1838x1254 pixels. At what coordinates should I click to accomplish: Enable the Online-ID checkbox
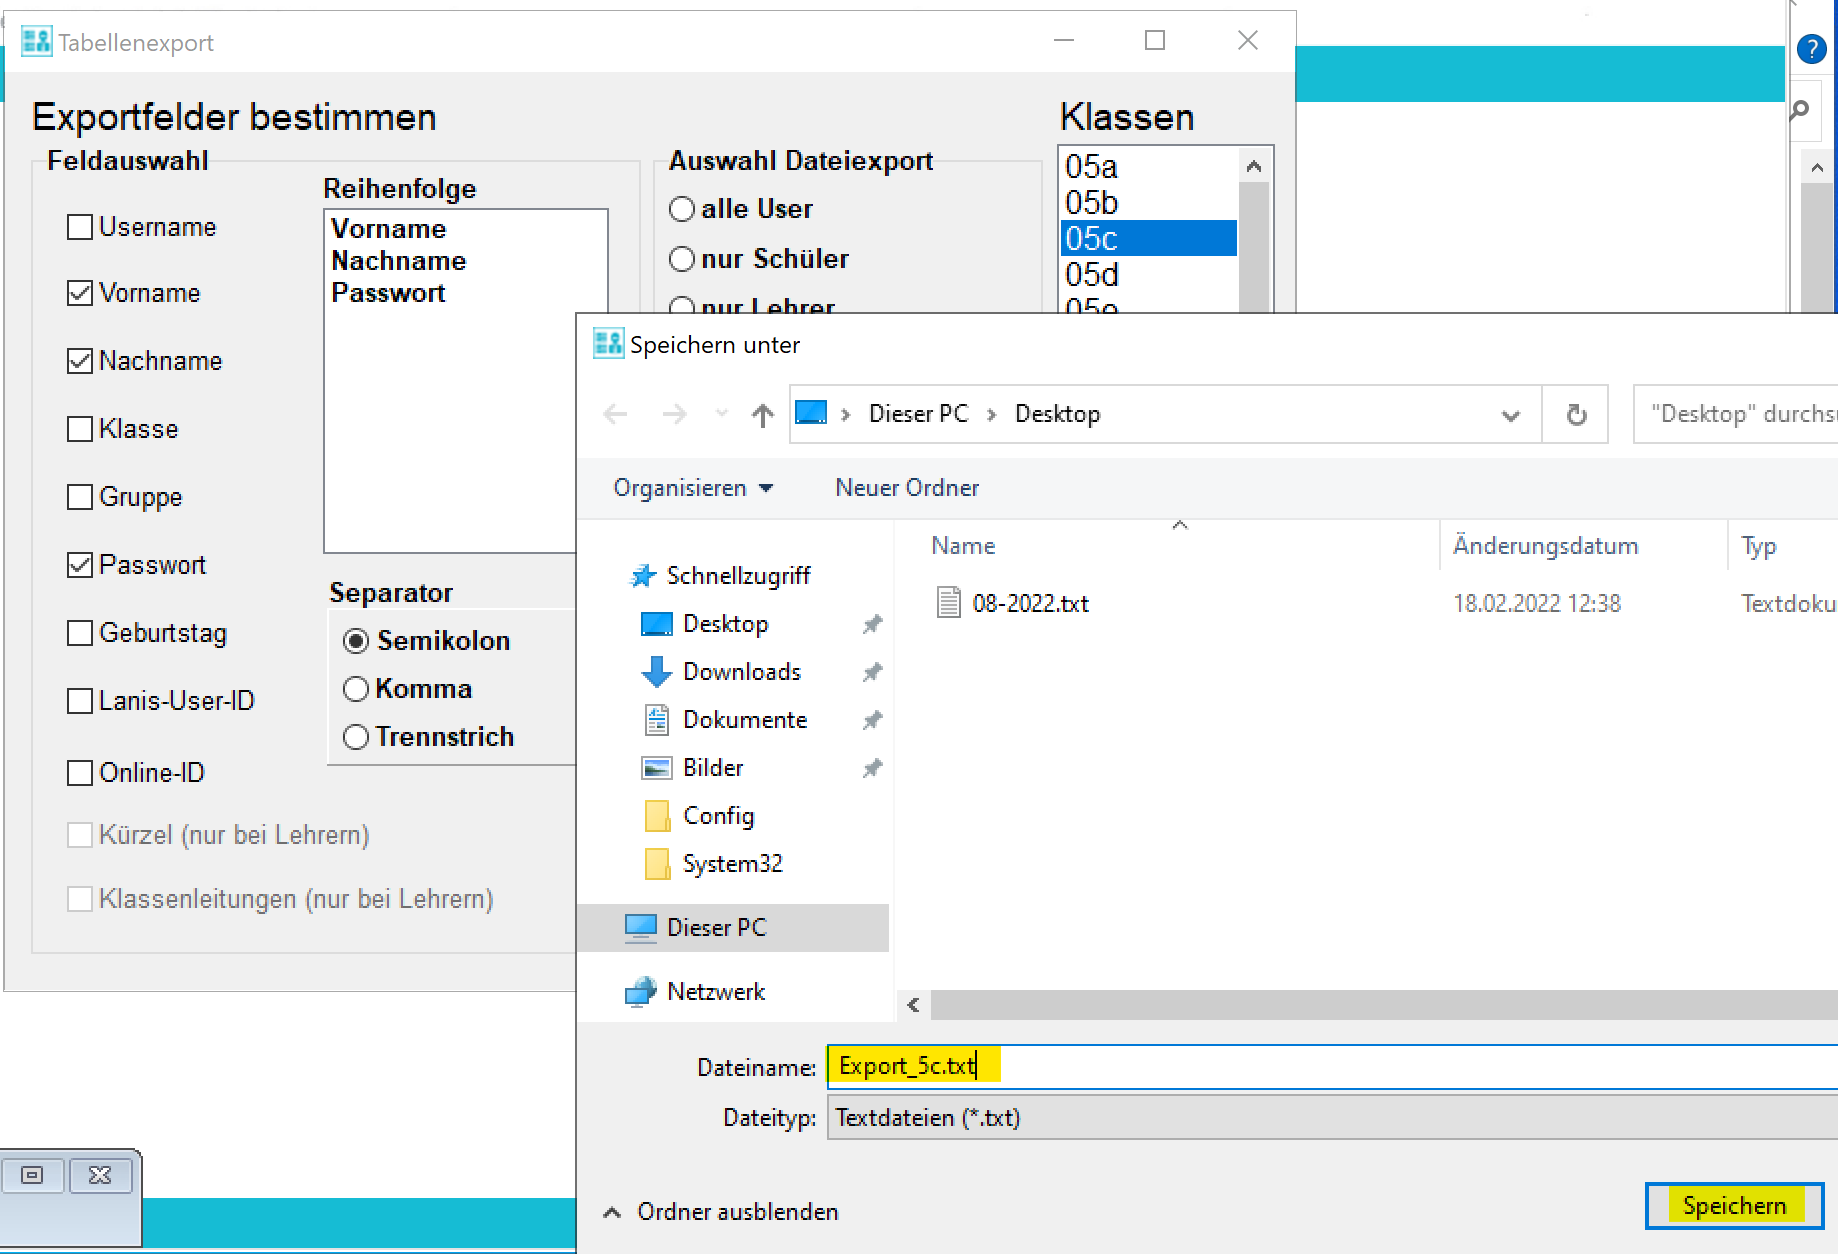coord(80,773)
